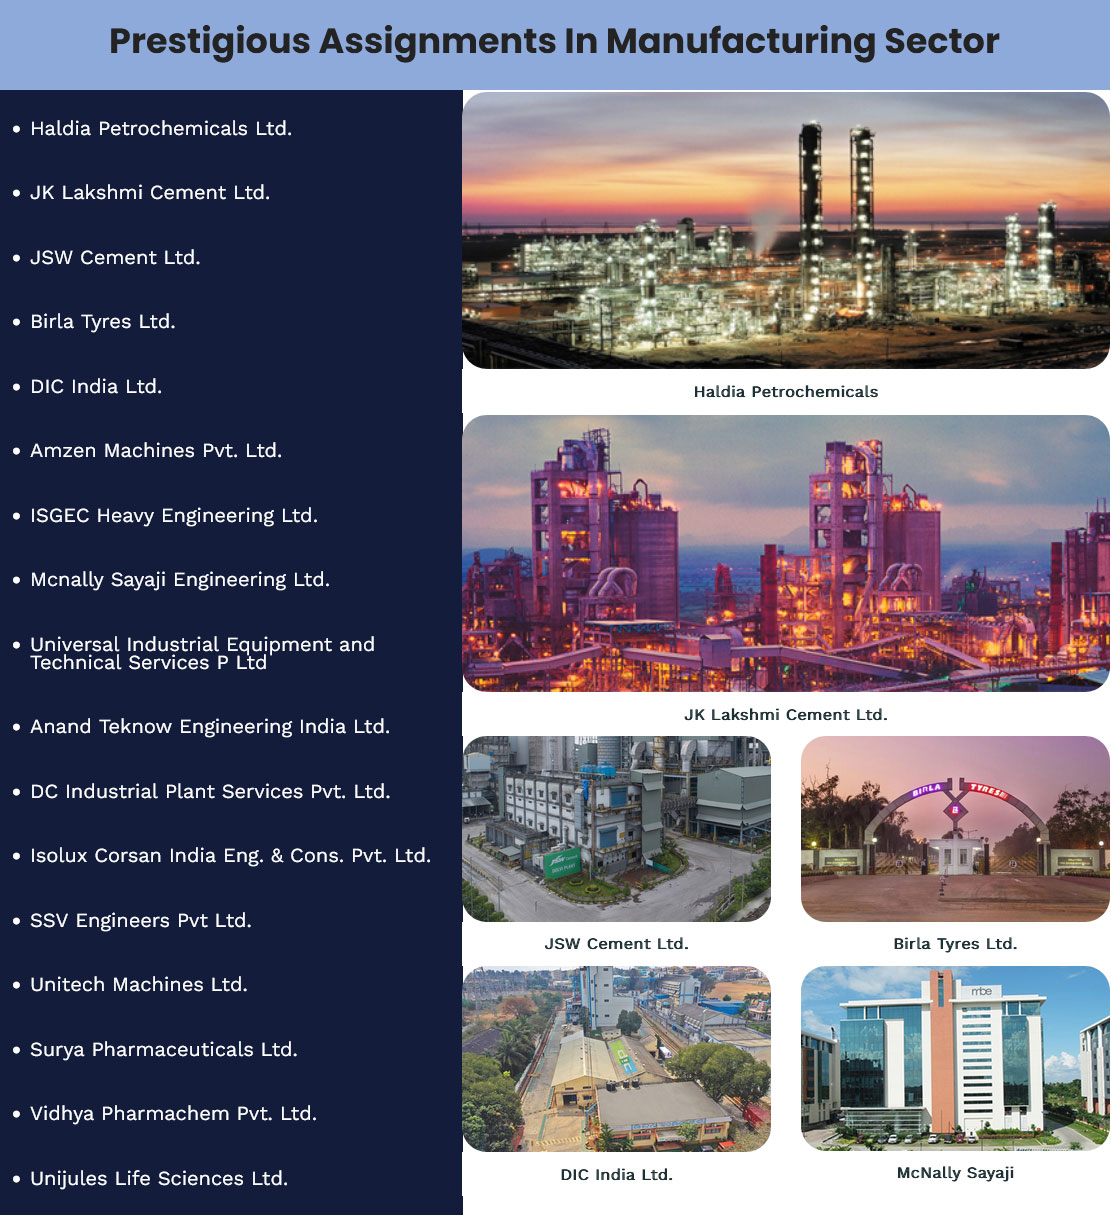The image size is (1111, 1216).
Task: Click the "DIC India Ltd." photo caption
Action: 617,1175
